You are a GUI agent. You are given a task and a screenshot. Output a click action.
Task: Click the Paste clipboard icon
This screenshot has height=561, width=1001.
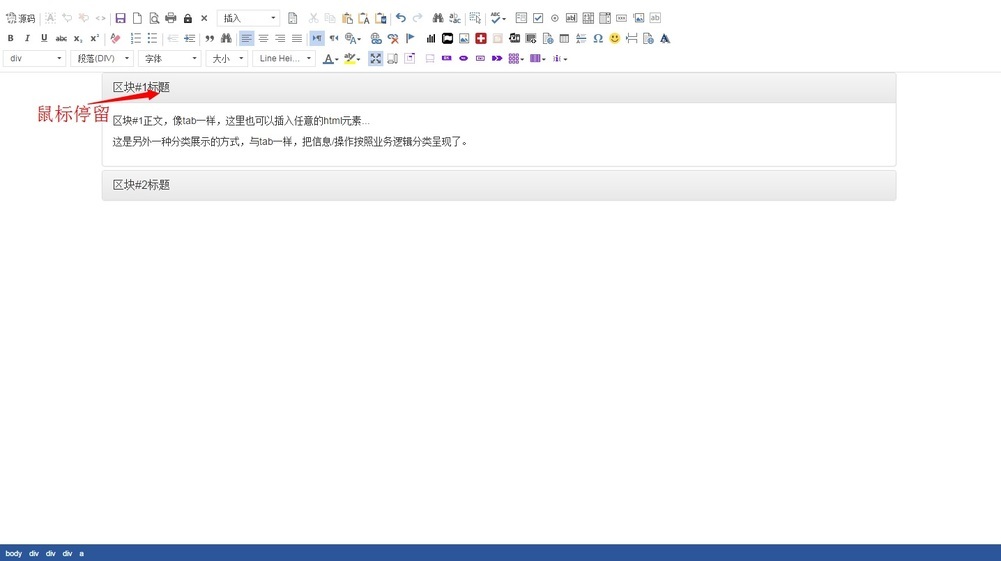(x=347, y=19)
